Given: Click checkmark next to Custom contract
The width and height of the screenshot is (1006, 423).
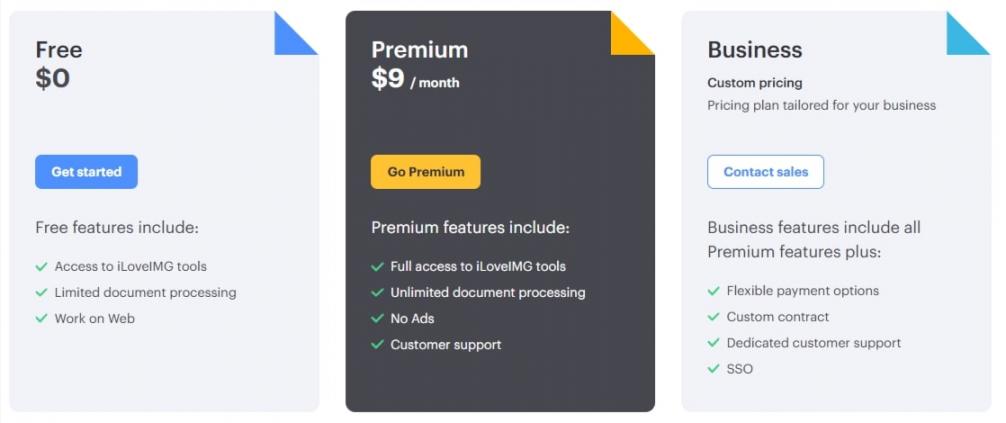Looking at the screenshot, I should point(714,317).
